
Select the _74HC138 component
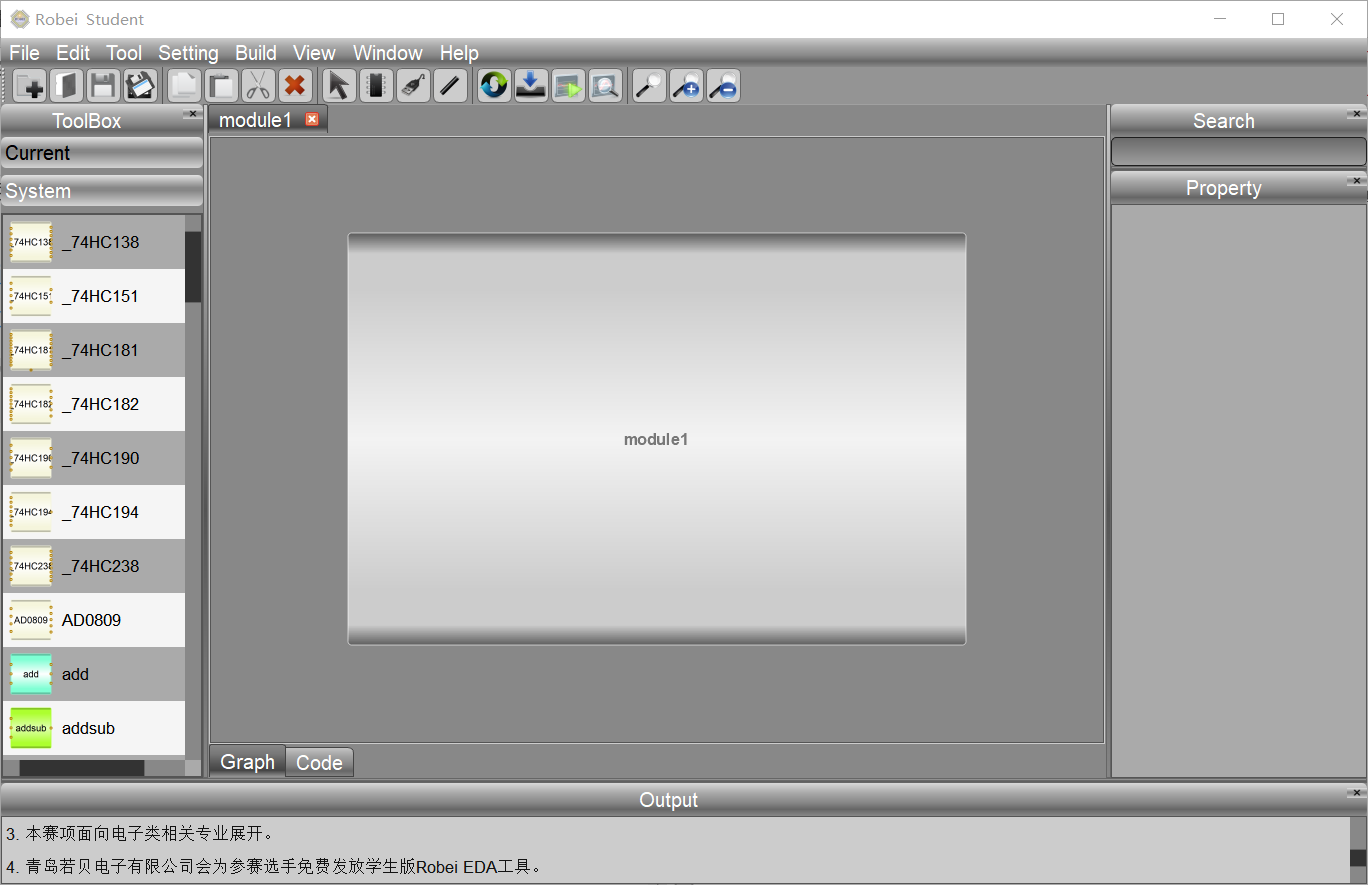tap(94, 242)
